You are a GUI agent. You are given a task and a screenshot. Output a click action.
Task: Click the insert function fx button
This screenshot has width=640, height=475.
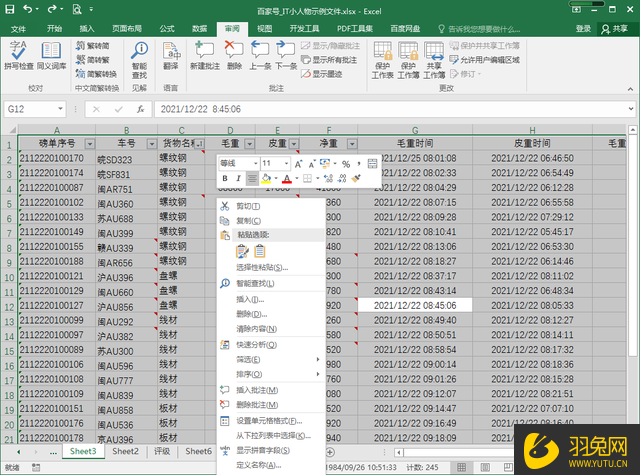click(x=140, y=109)
